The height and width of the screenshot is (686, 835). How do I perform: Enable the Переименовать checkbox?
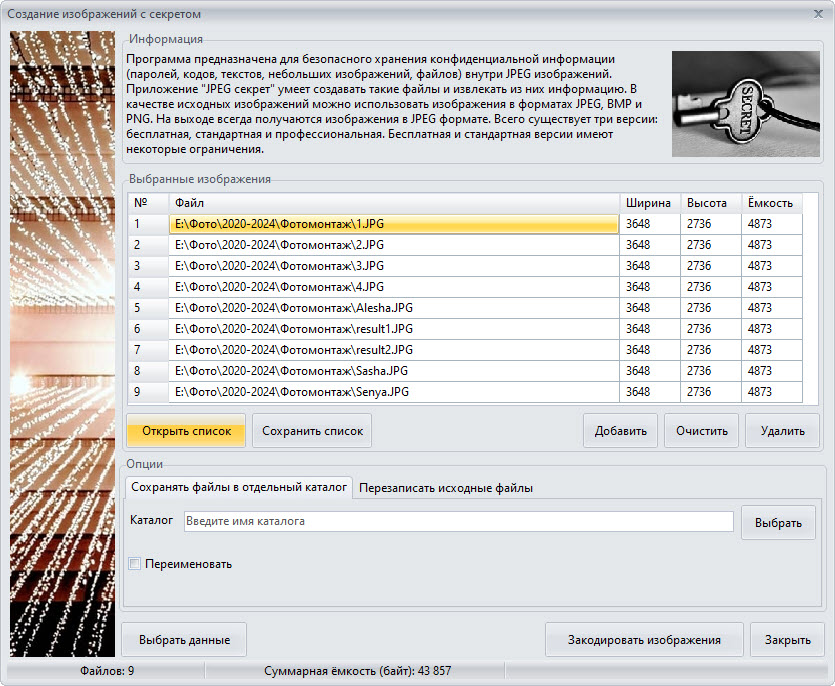point(135,564)
